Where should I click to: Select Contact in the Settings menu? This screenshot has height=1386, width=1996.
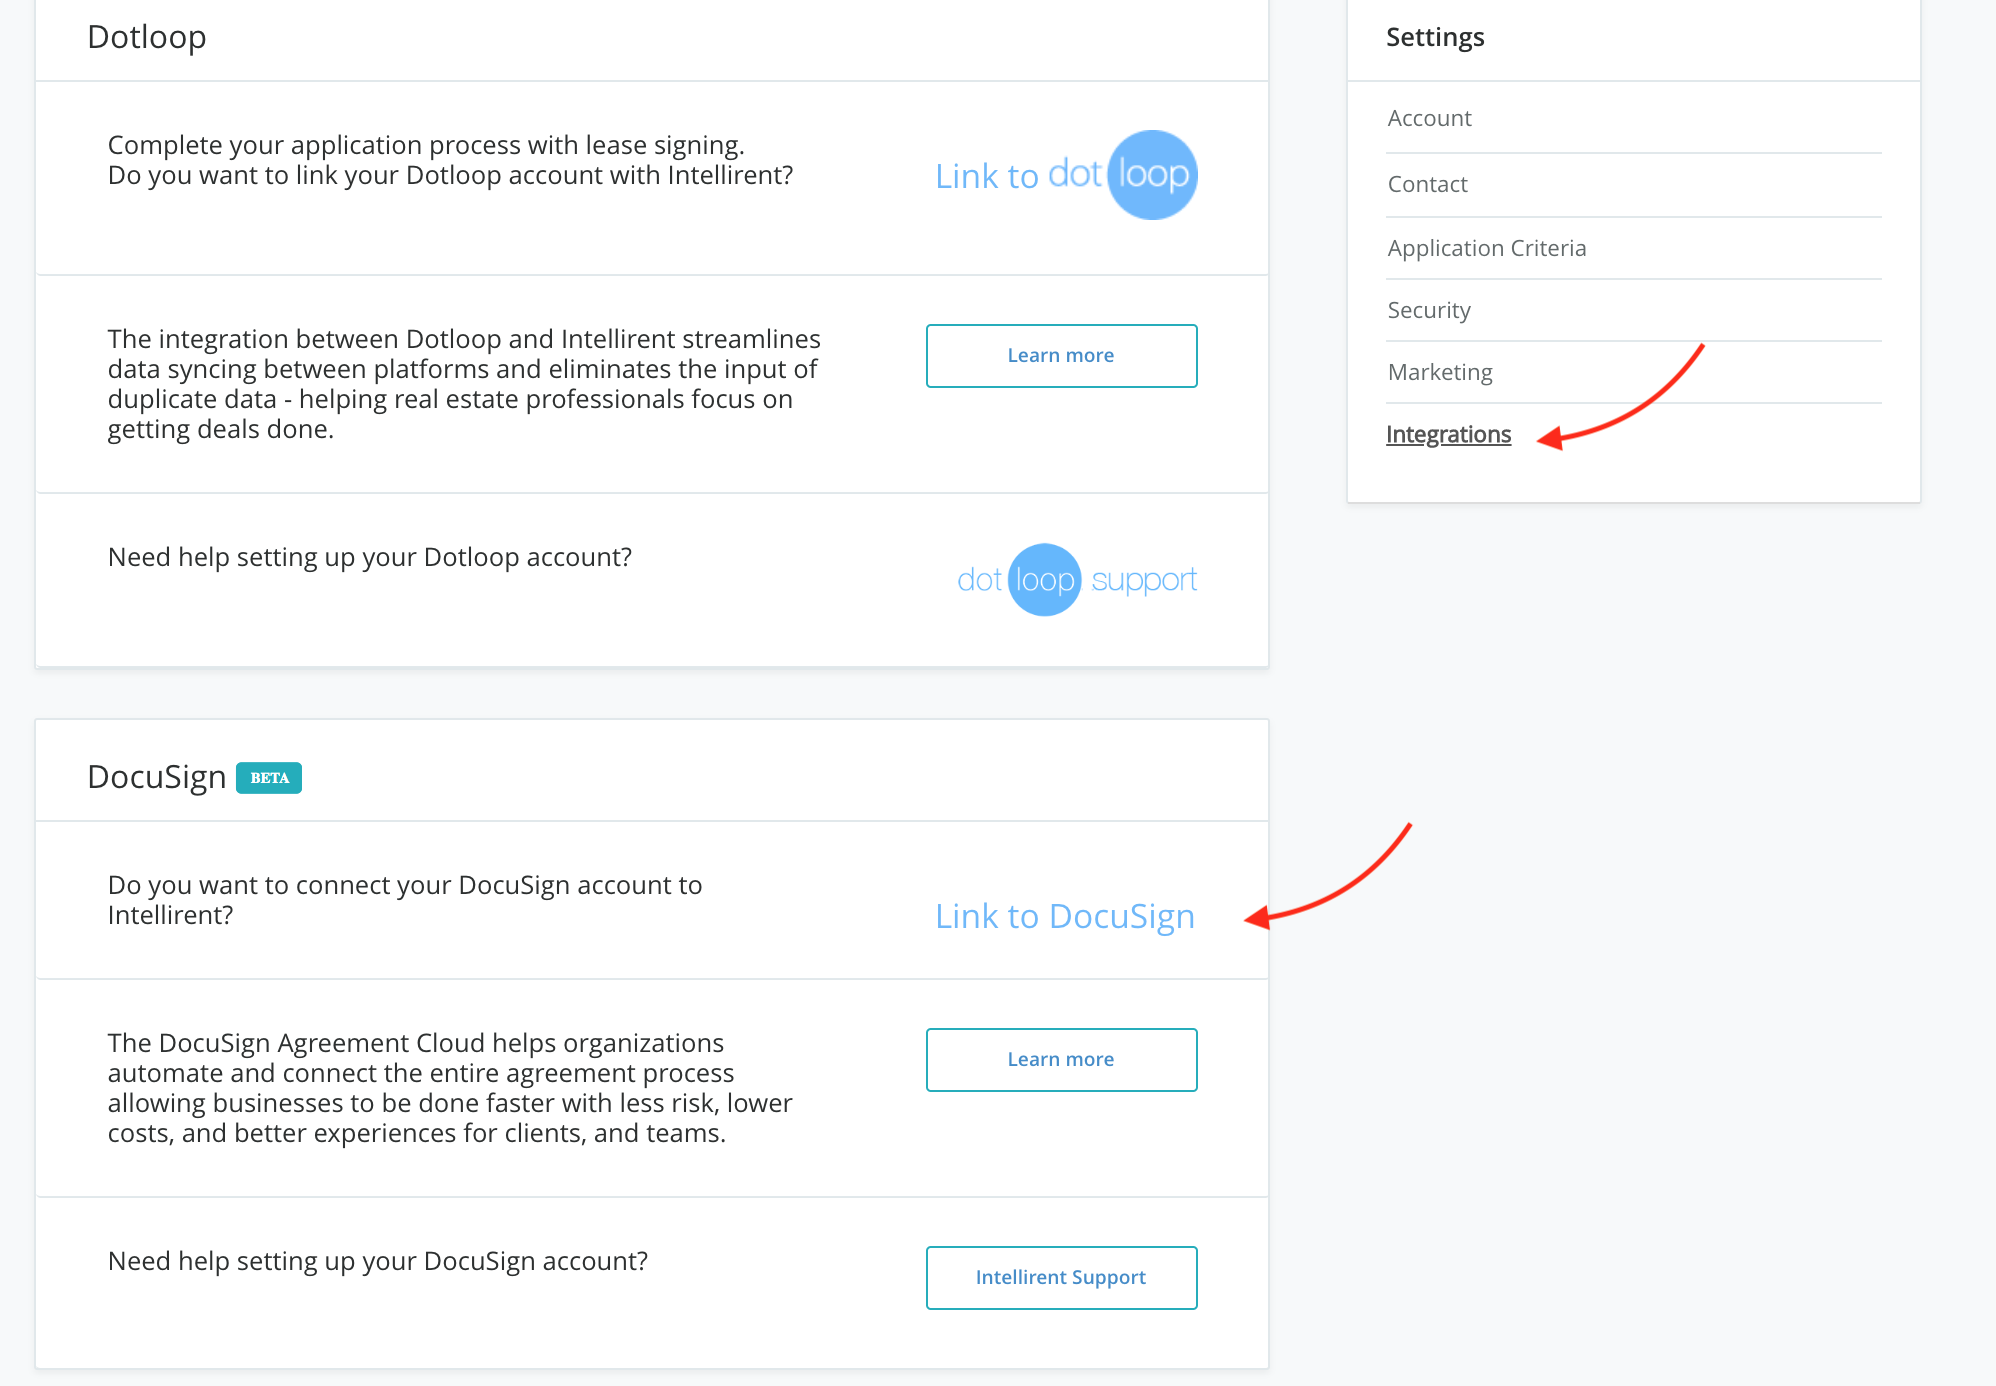(x=1427, y=184)
